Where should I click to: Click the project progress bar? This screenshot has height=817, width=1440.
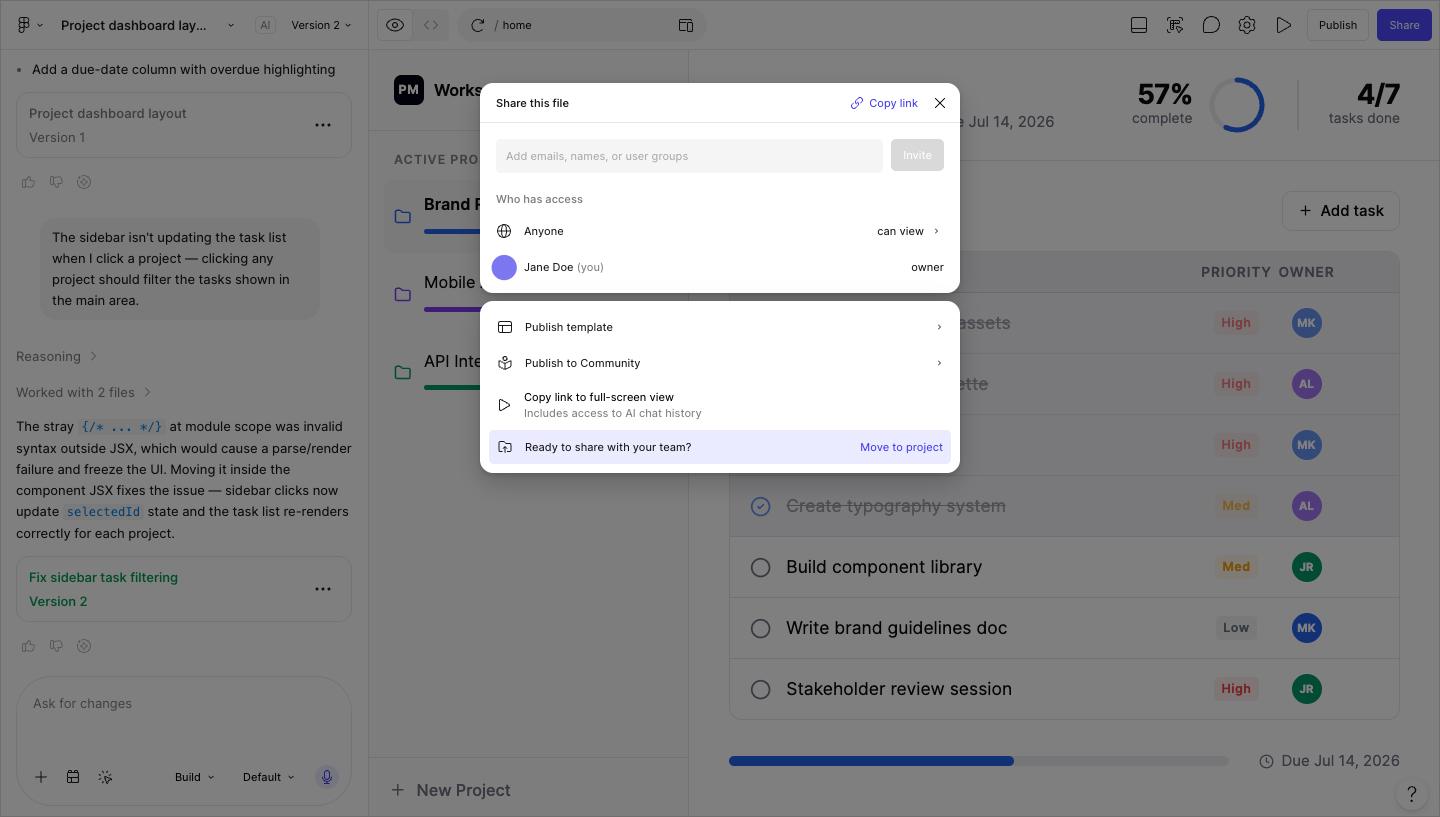pyautogui.click(x=979, y=761)
